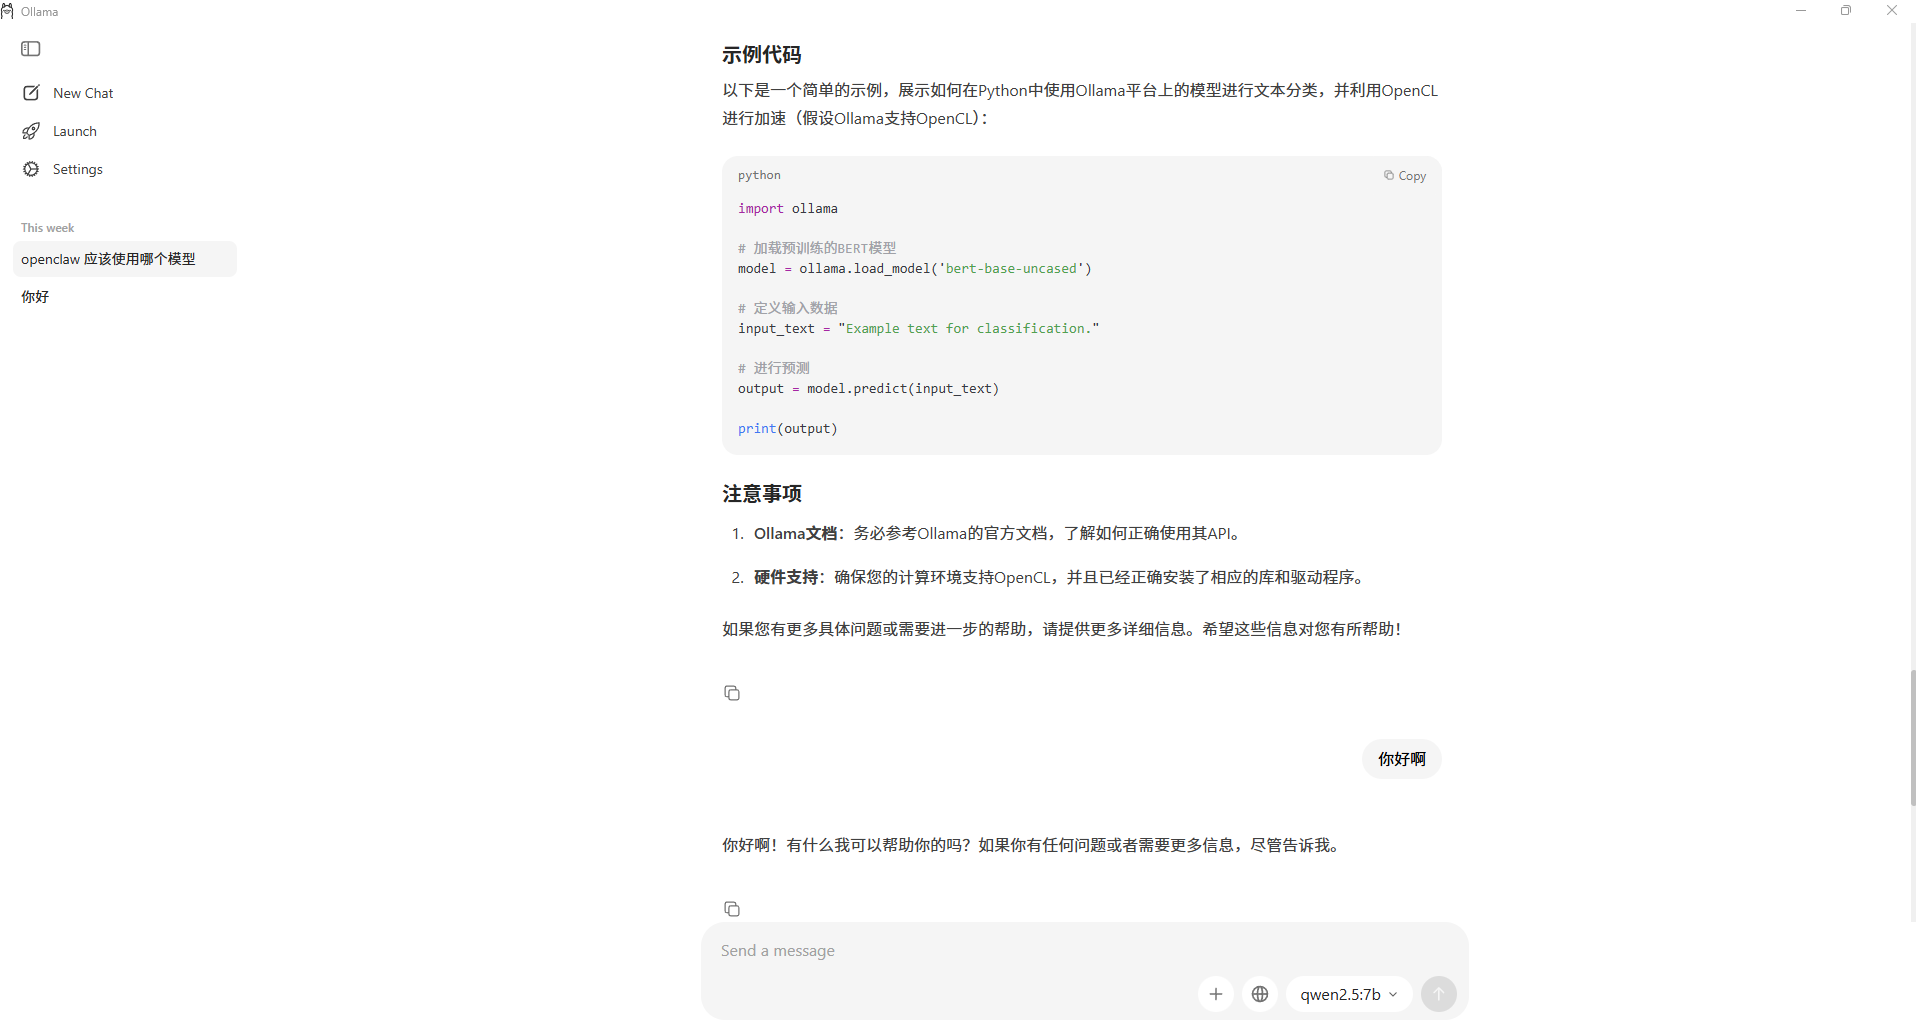This screenshot has width=1916, height=1027.
Task: Click the New Chat compose icon
Action: tap(31, 93)
